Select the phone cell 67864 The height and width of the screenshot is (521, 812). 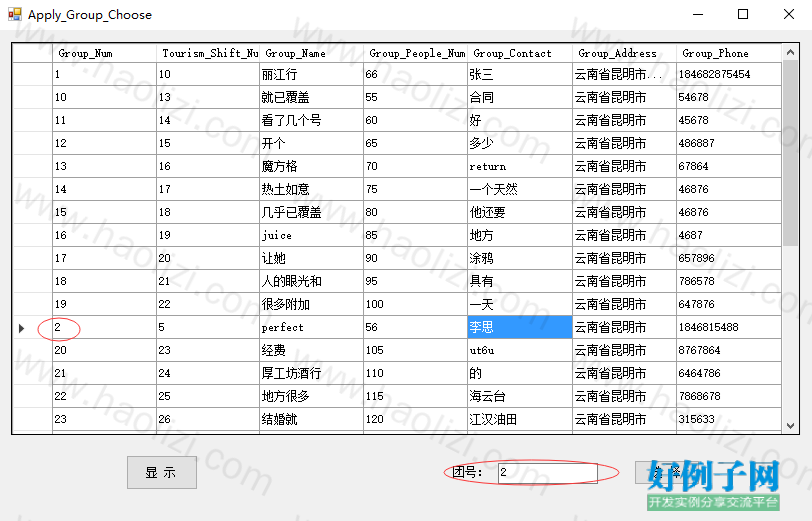coord(729,166)
